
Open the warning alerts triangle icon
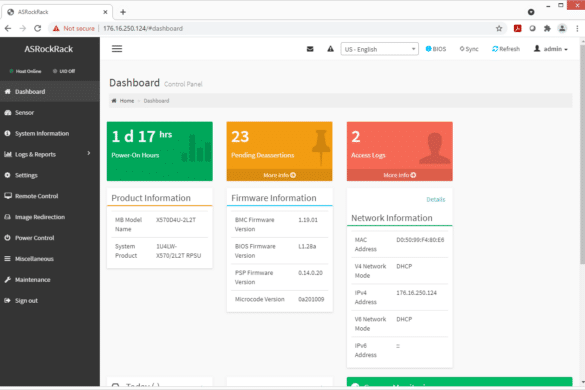pos(330,49)
